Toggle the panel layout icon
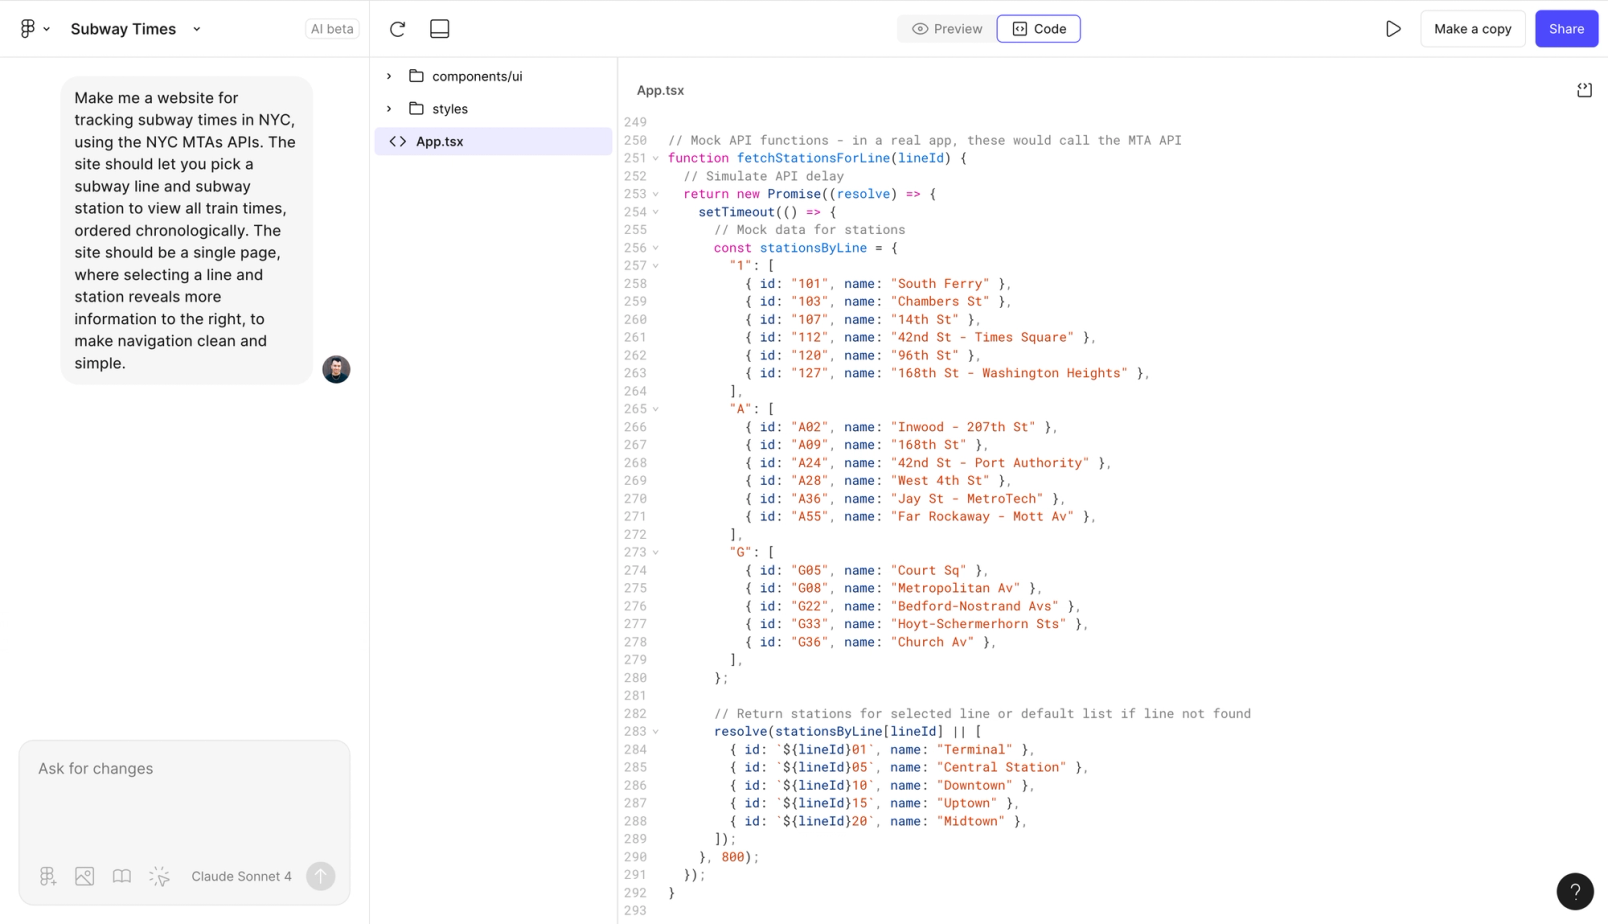 (x=439, y=29)
